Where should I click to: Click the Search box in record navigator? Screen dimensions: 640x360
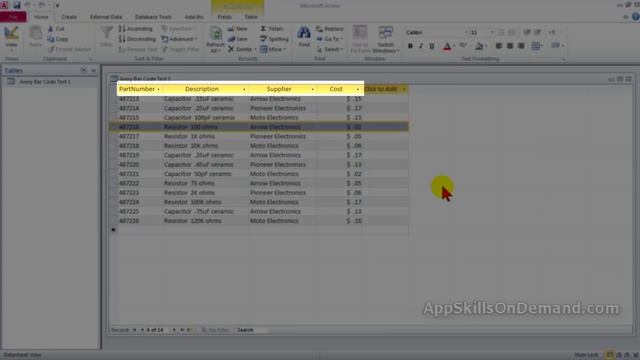pyautogui.click(x=251, y=330)
